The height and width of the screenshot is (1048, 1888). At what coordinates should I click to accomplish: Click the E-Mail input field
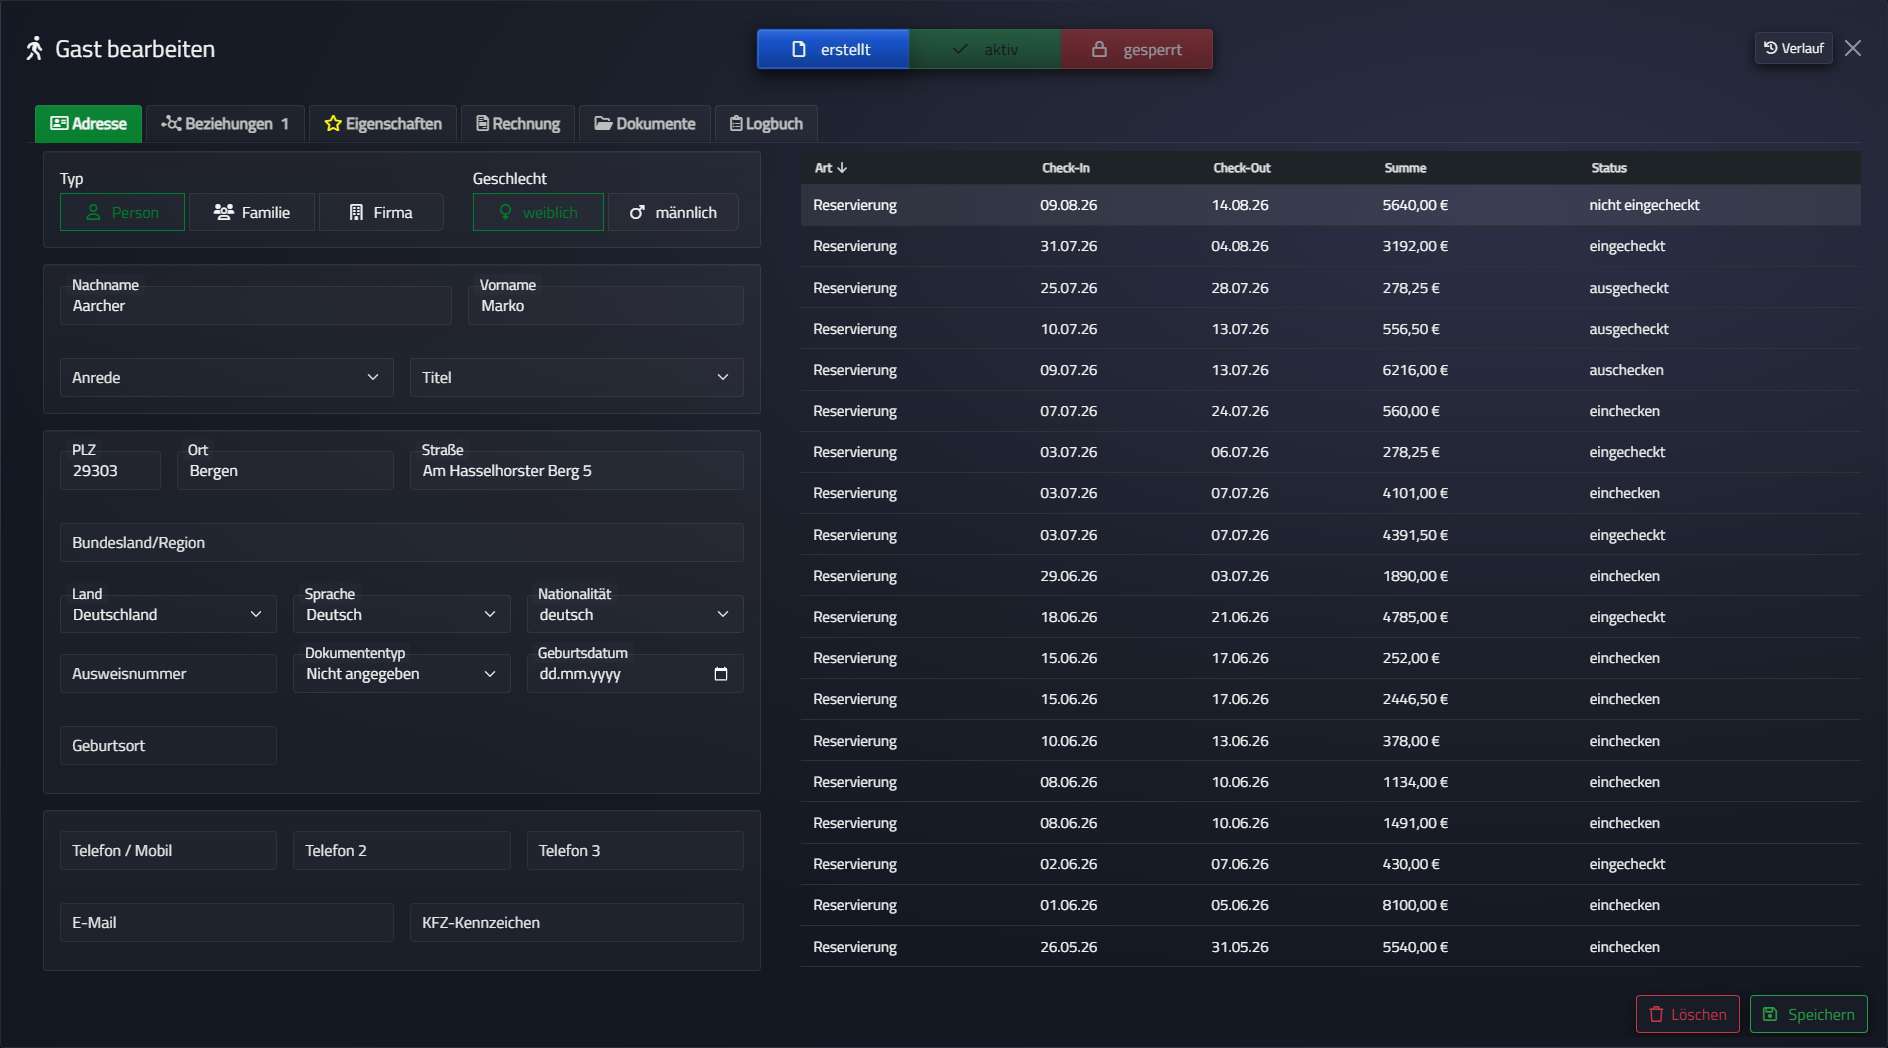click(x=227, y=922)
